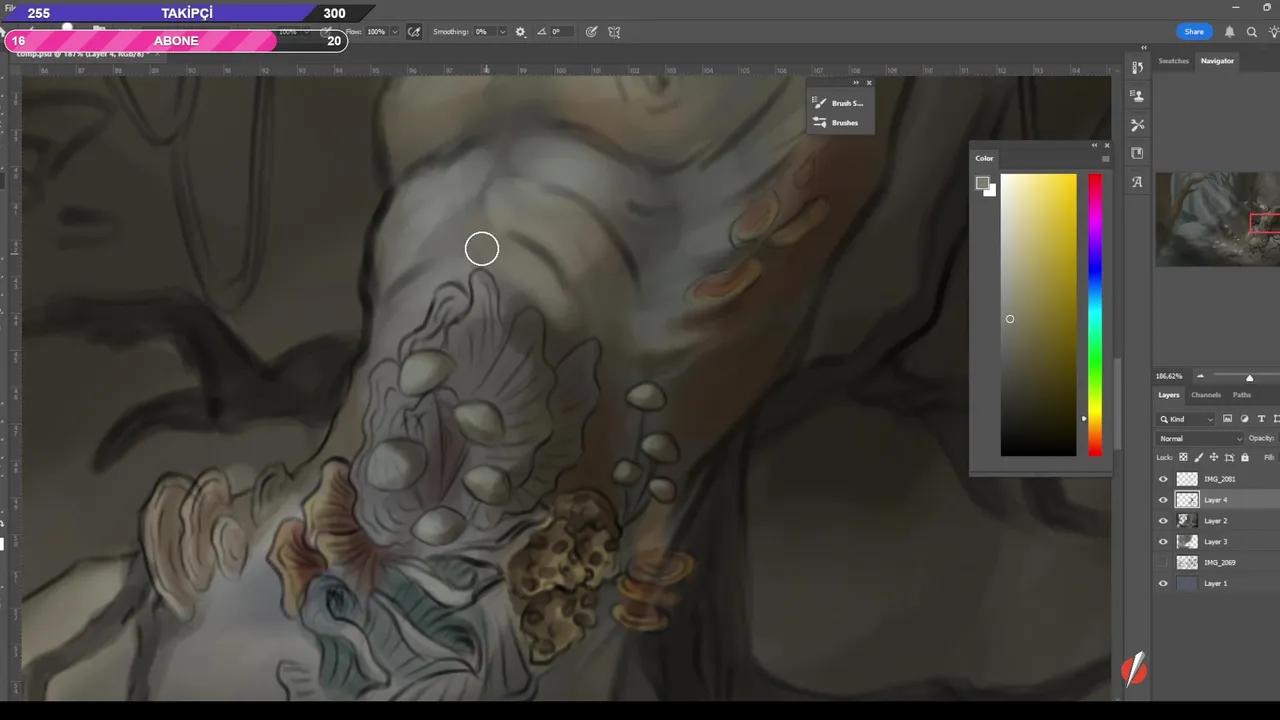Select the Layer 4 thumbnail
Image resolution: width=1280 pixels, height=720 pixels.
pos(1187,500)
